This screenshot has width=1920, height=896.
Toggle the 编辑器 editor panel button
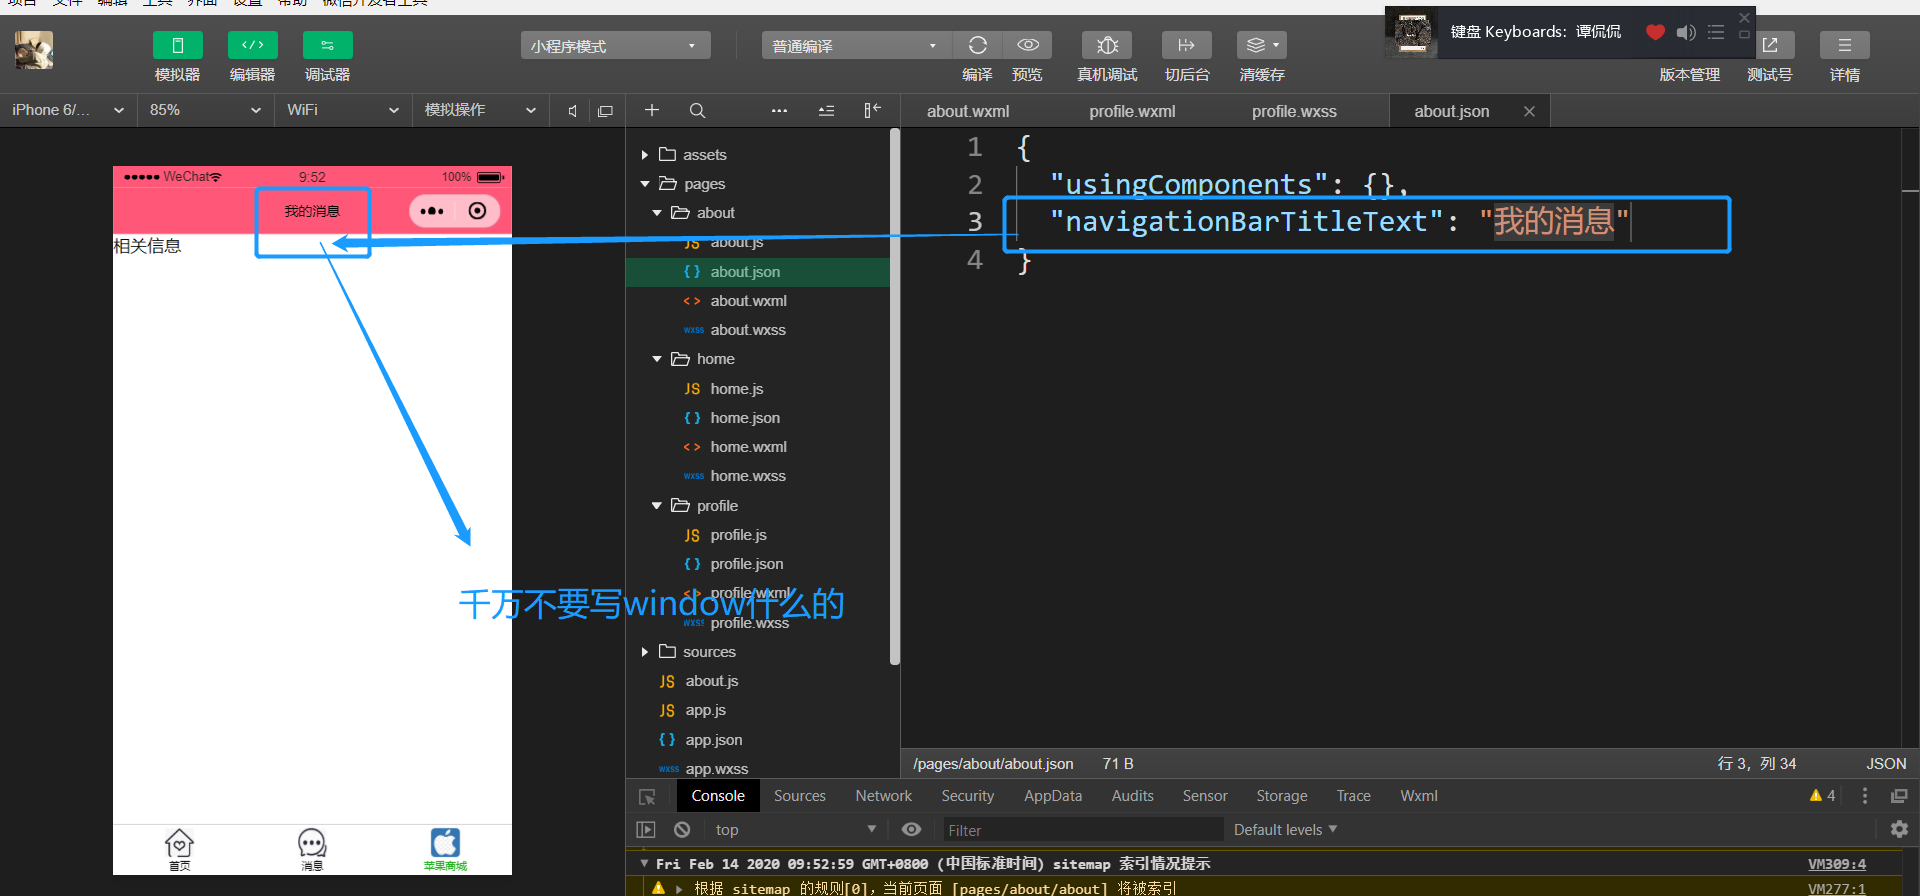252,46
